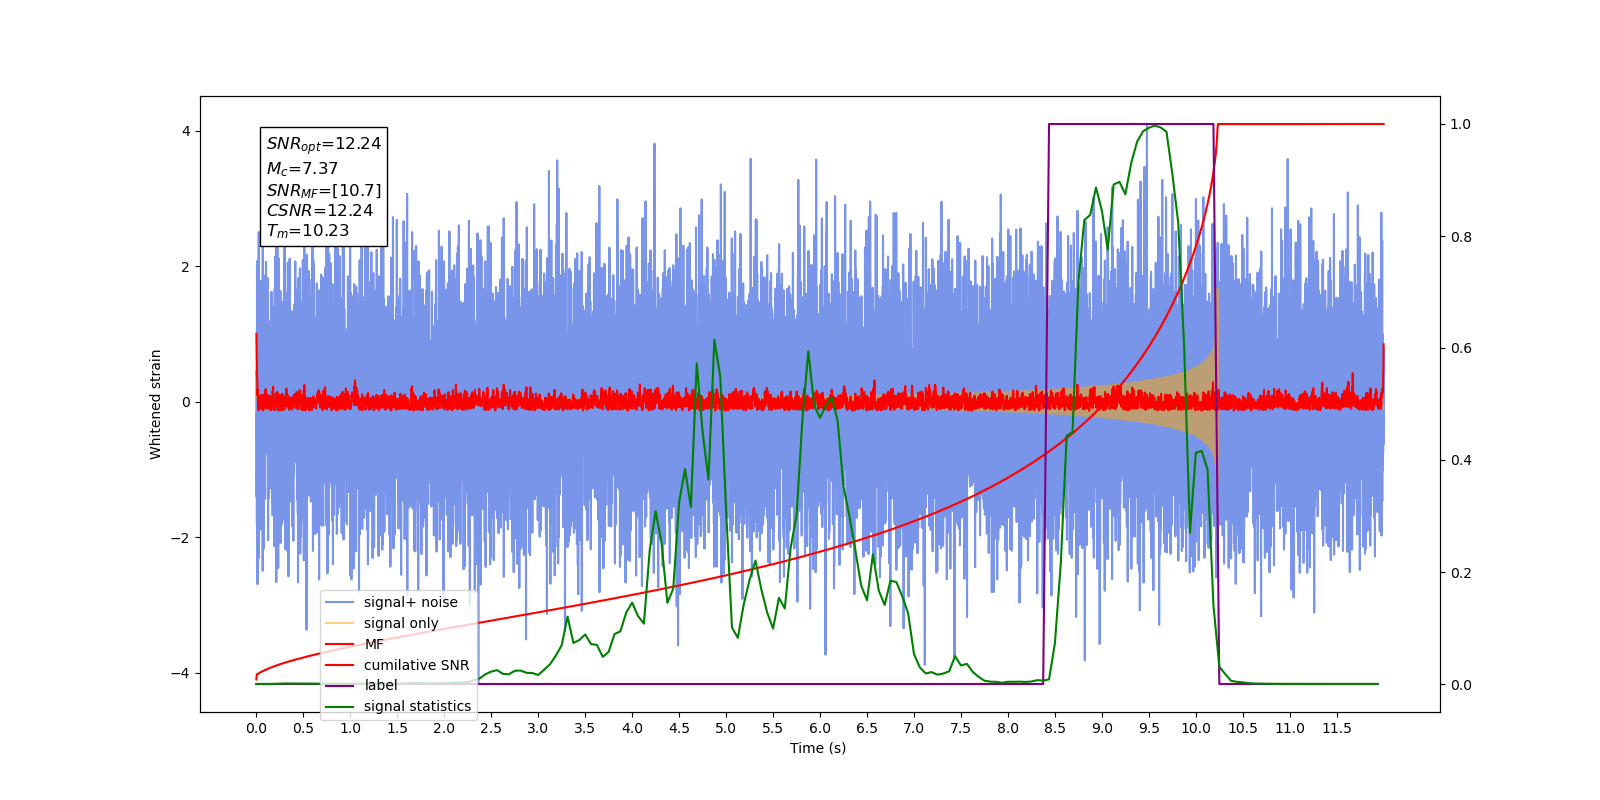1600x800 pixels.
Task: Click the left y-axis tick label −2
Action: coord(181,538)
